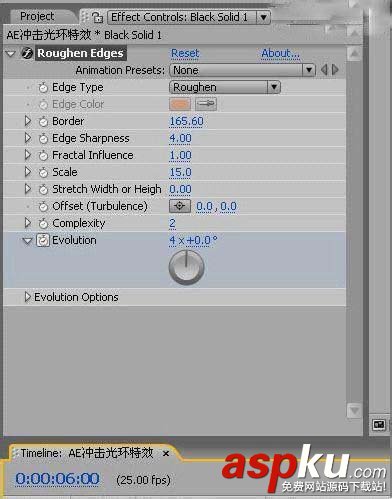Image resolution: width=392 pixels, height=499 pixels.
Task: Open About for Roughen Edges
Action: click(280, 53)
